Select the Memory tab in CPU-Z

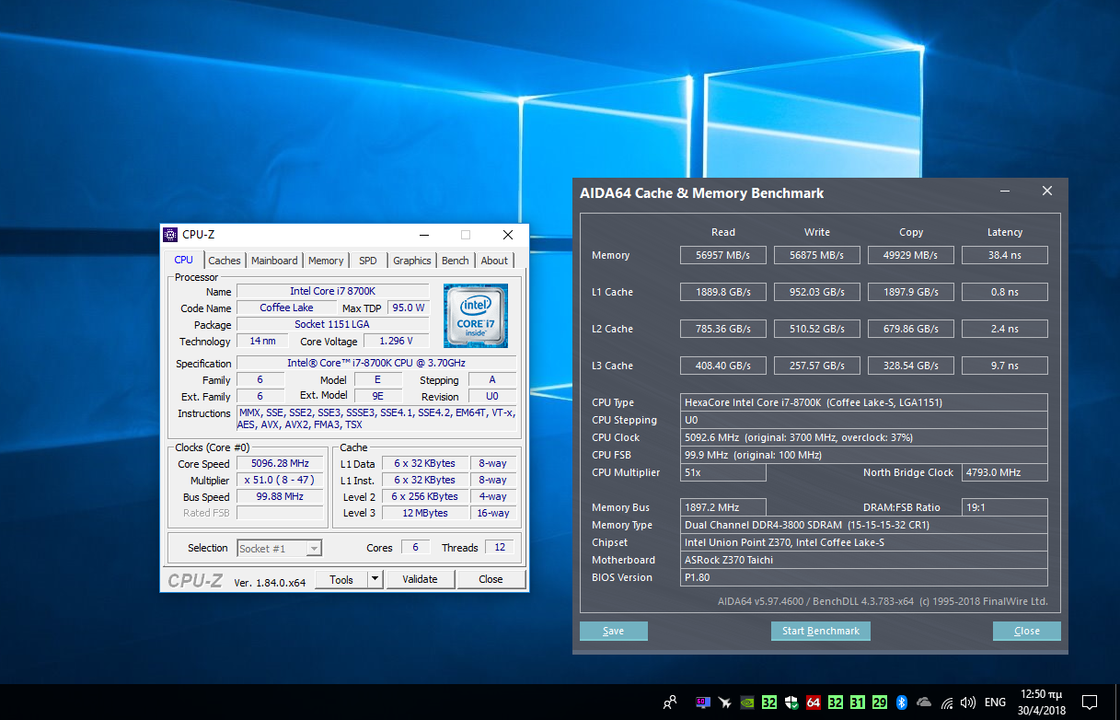coord(326,261)
